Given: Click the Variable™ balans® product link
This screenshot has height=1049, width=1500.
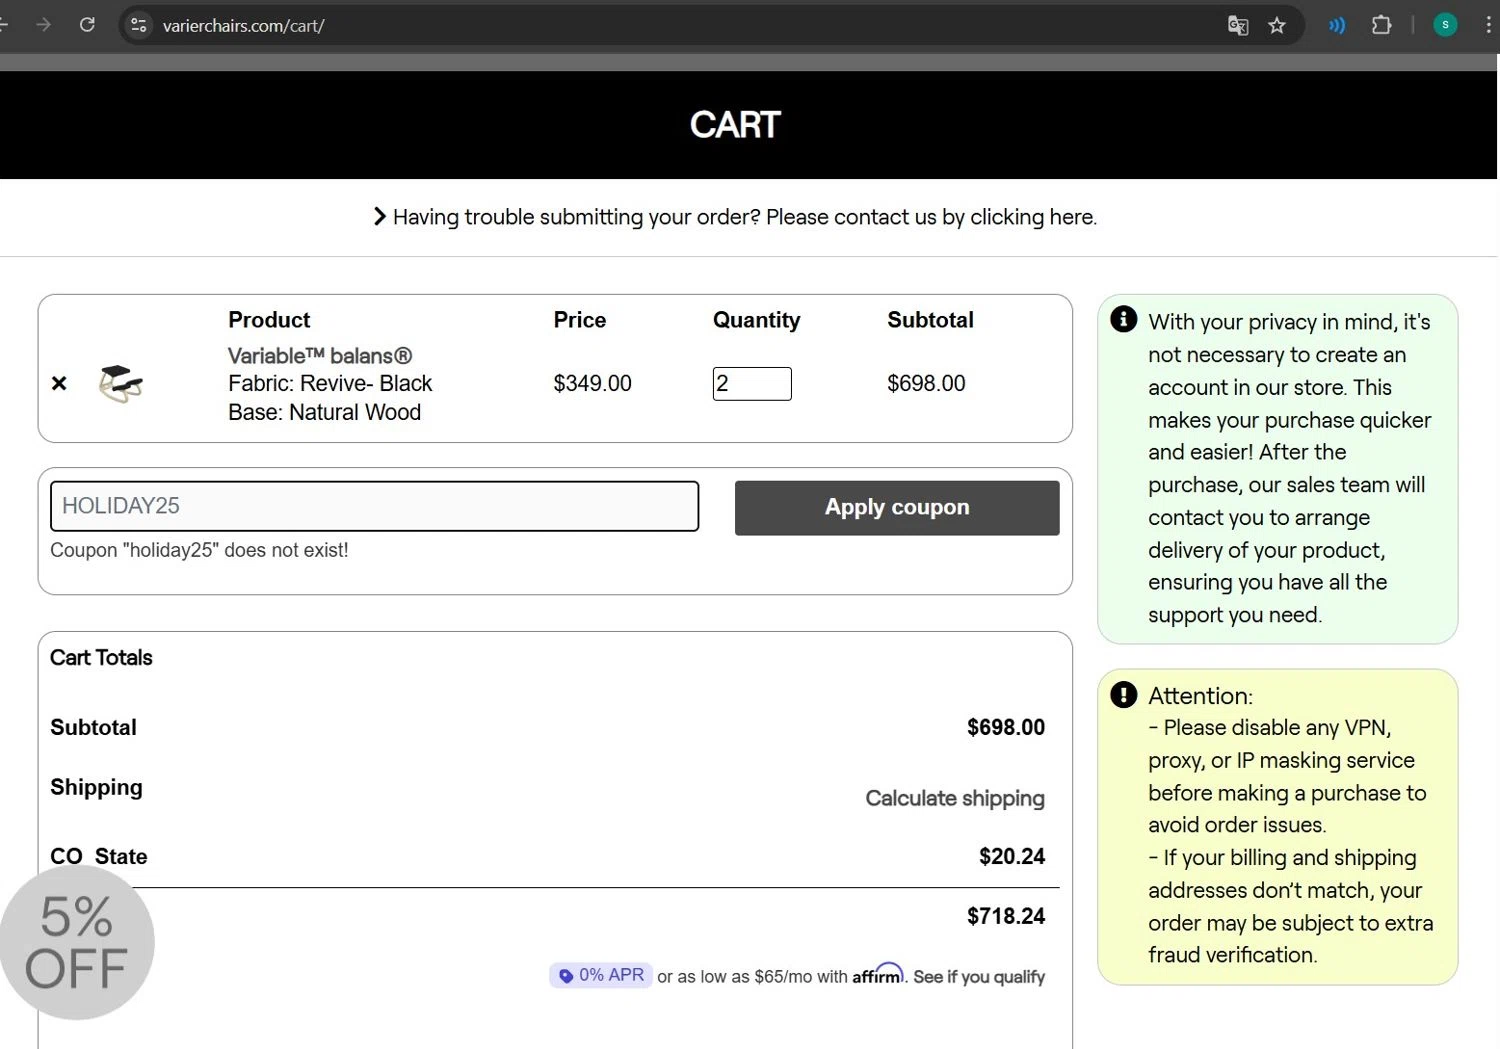Looking at the screenshot, I should pos(320,356).
